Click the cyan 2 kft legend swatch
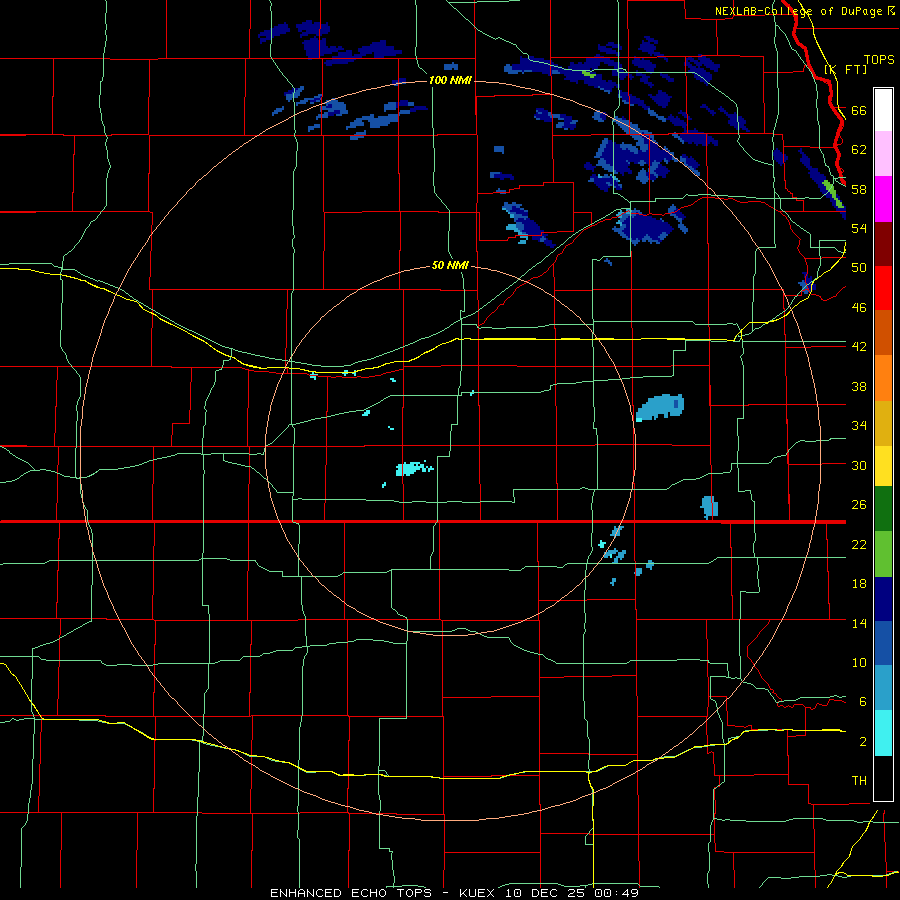The width and height of the screenshot is (900, 900). (883, 733)
